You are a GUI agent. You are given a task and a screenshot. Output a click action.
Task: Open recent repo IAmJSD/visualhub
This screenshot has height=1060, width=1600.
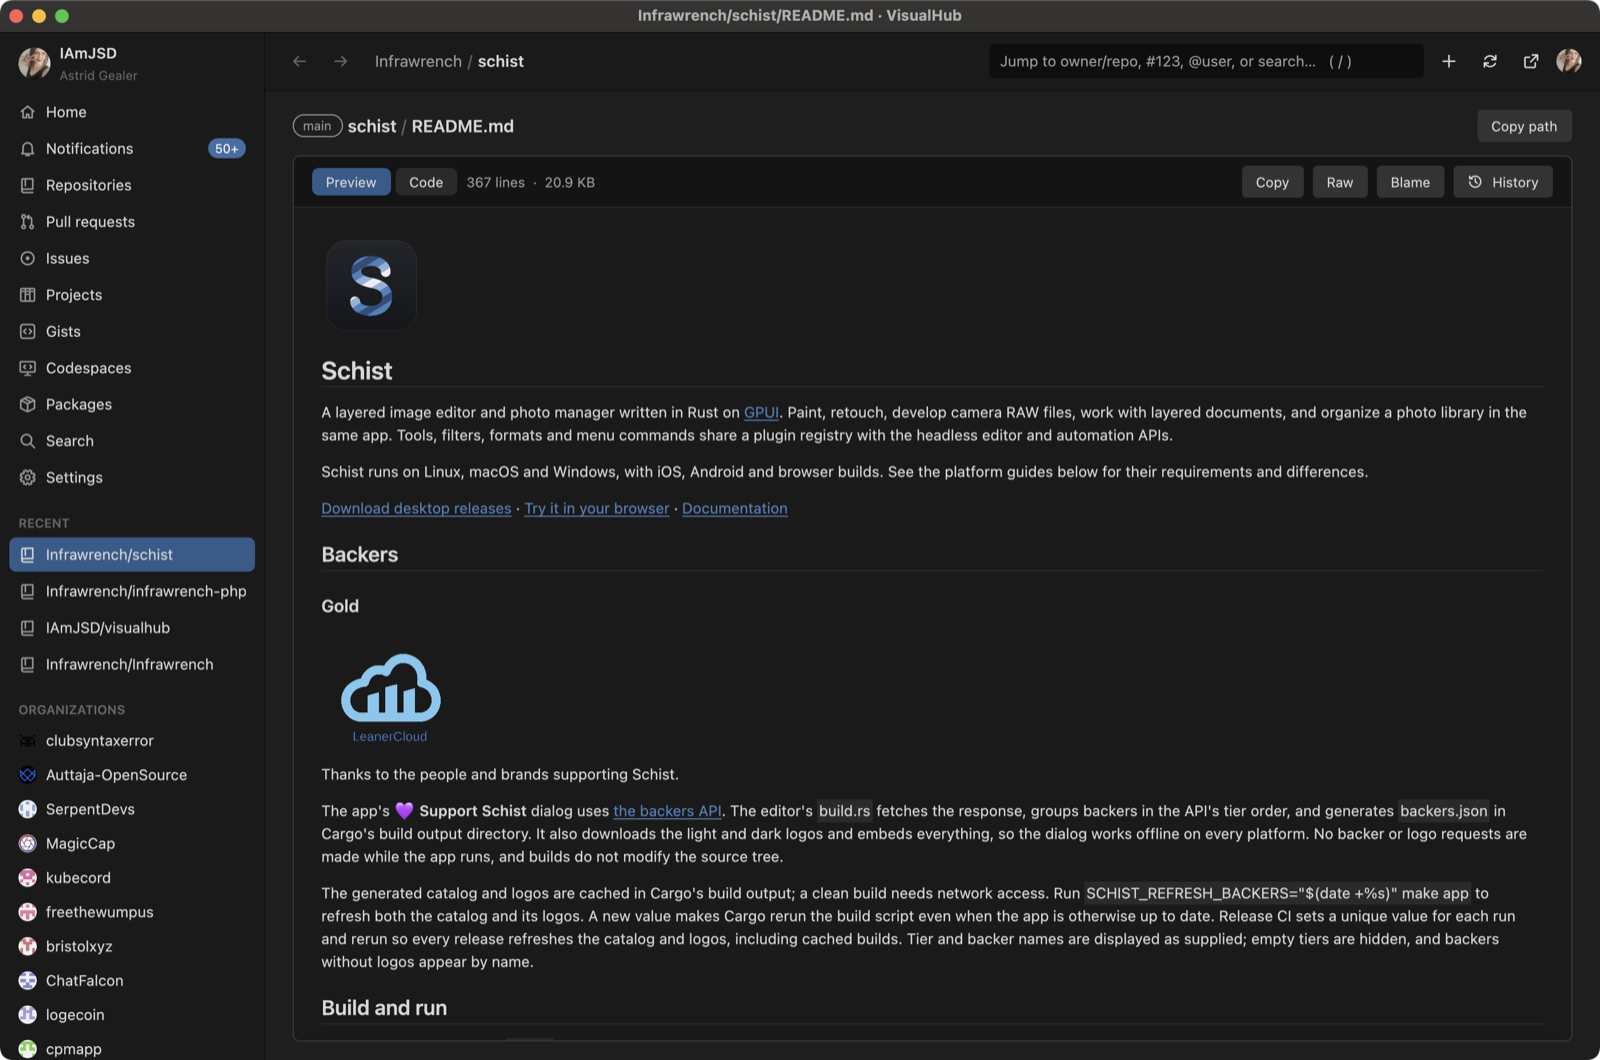pyautogui.click(x=132, y=628)
